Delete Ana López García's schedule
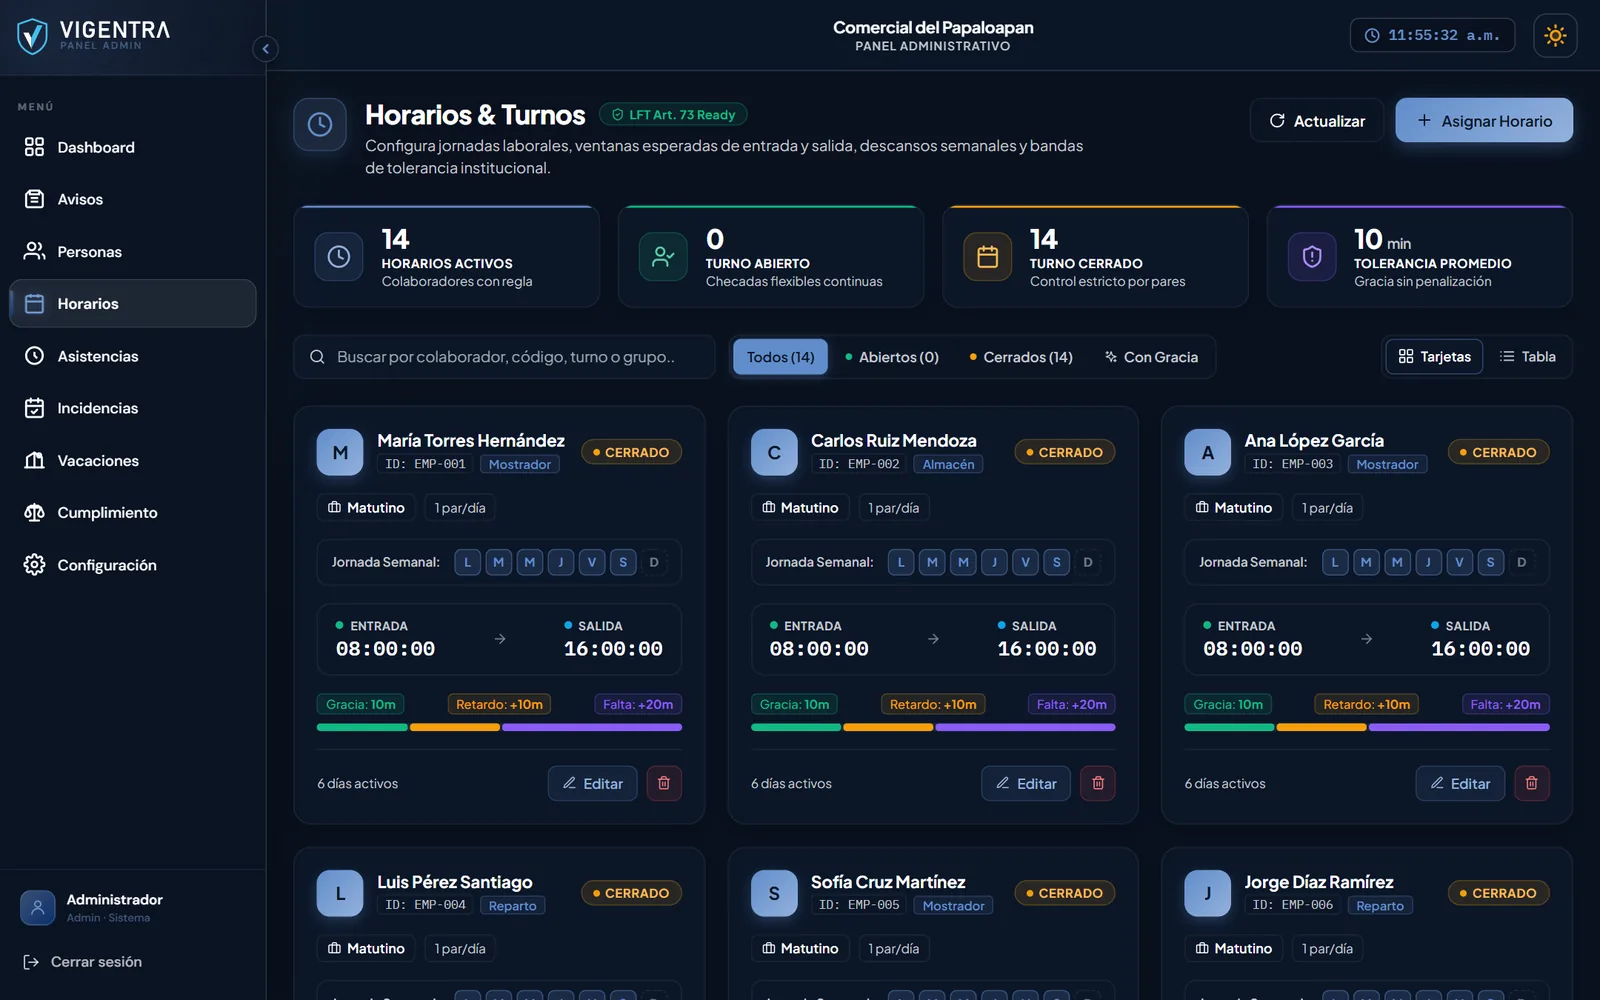The height and width of the screenshot is (1000, 1600). [x=1532, y=784]
